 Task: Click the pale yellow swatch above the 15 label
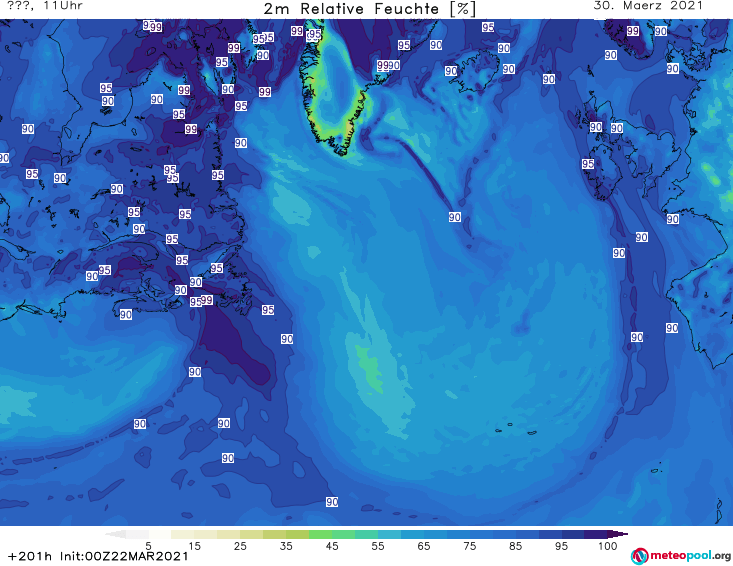tap(183, 534)
